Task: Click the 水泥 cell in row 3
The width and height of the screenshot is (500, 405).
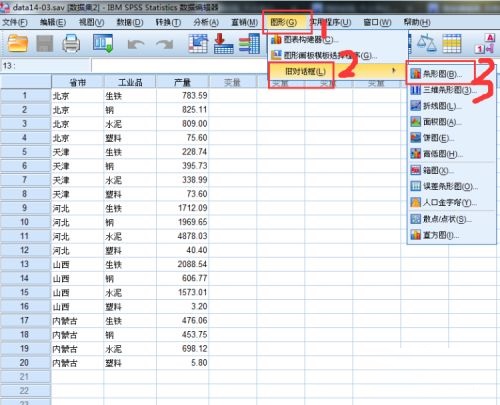Action: coord(130,124)
